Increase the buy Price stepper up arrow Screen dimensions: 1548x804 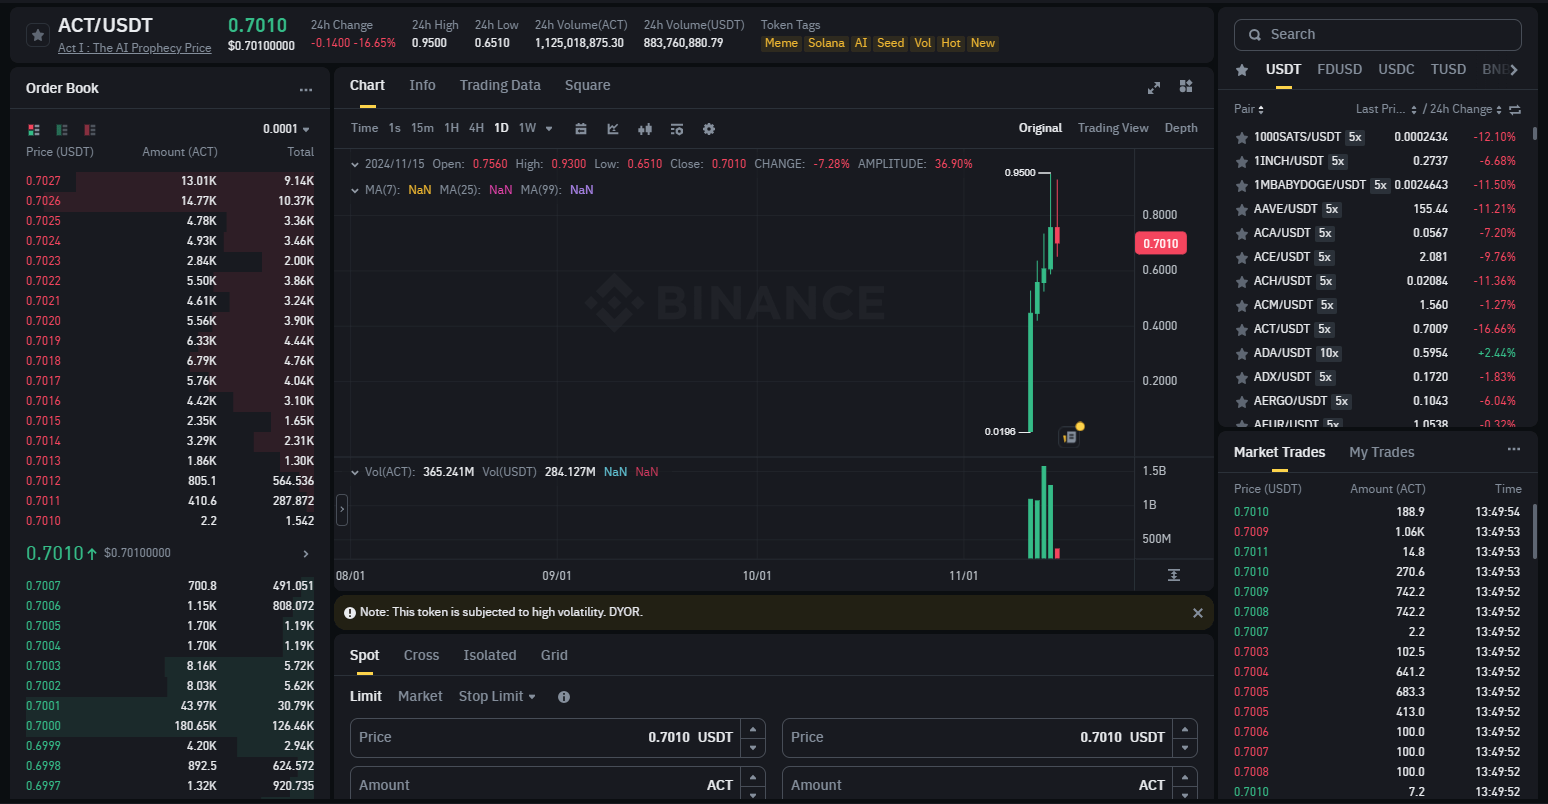click(x=752, y=728)
